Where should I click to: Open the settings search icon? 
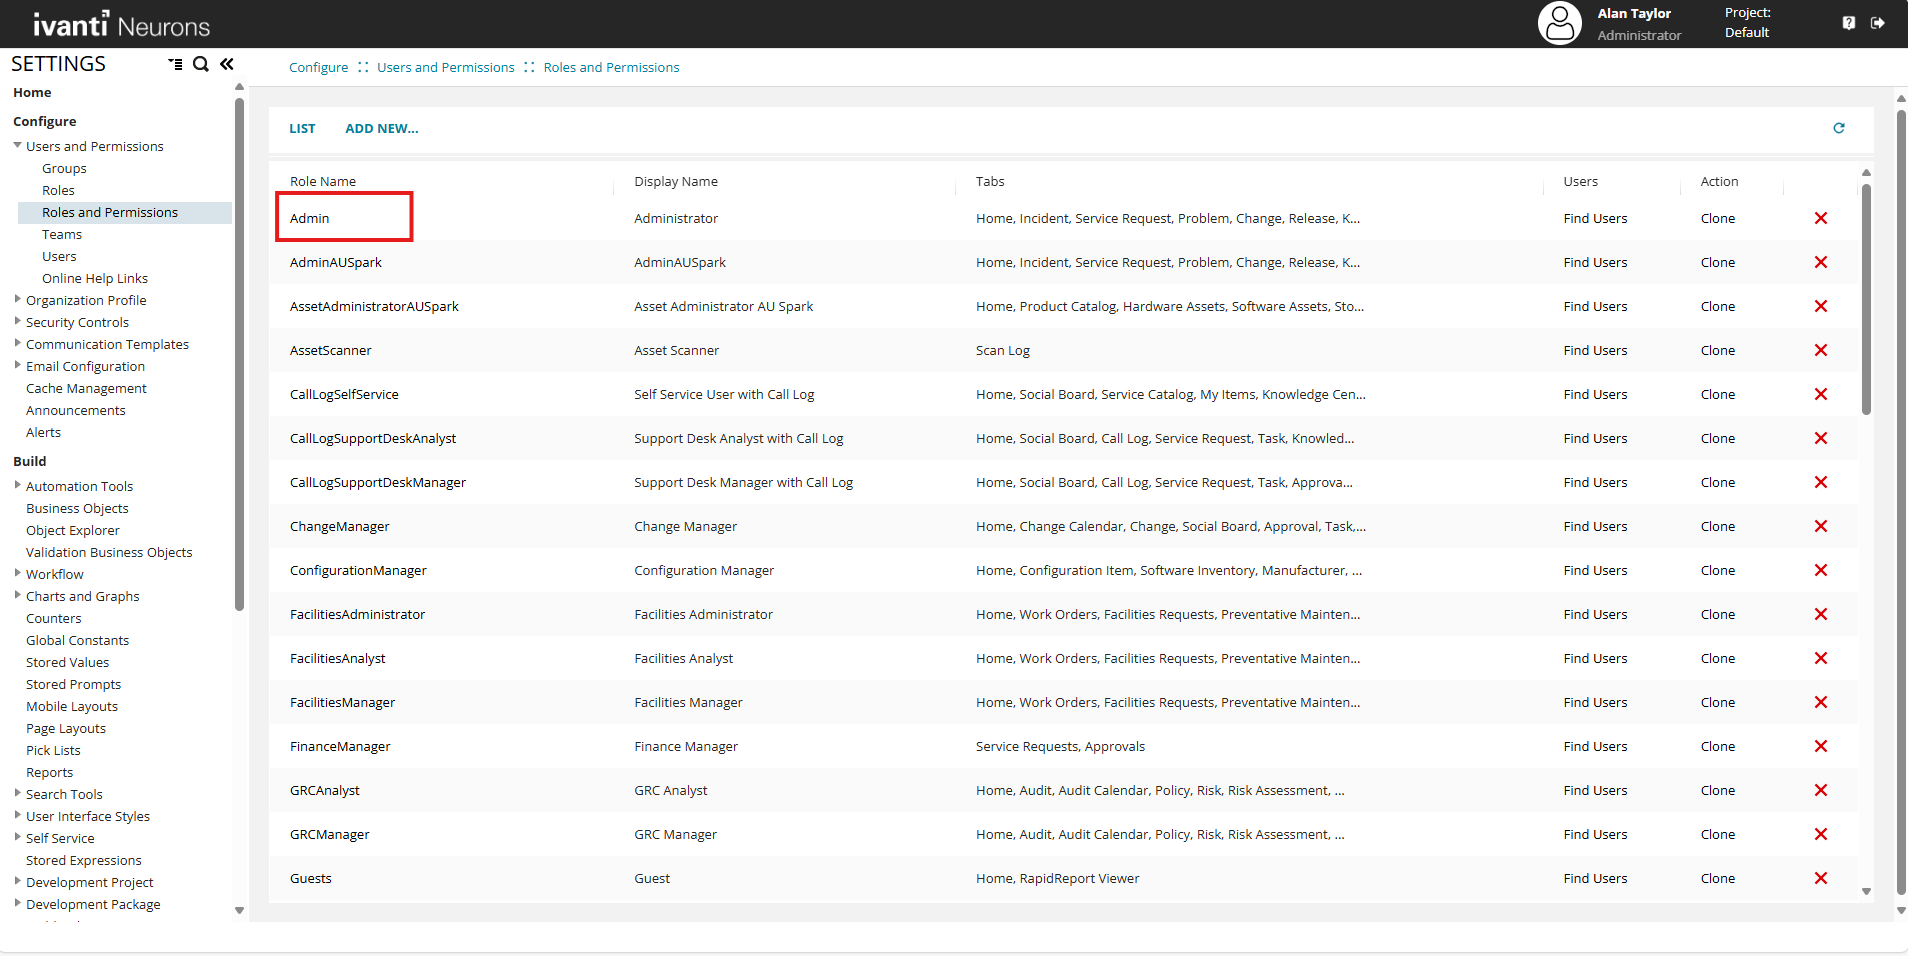[201, 64]
